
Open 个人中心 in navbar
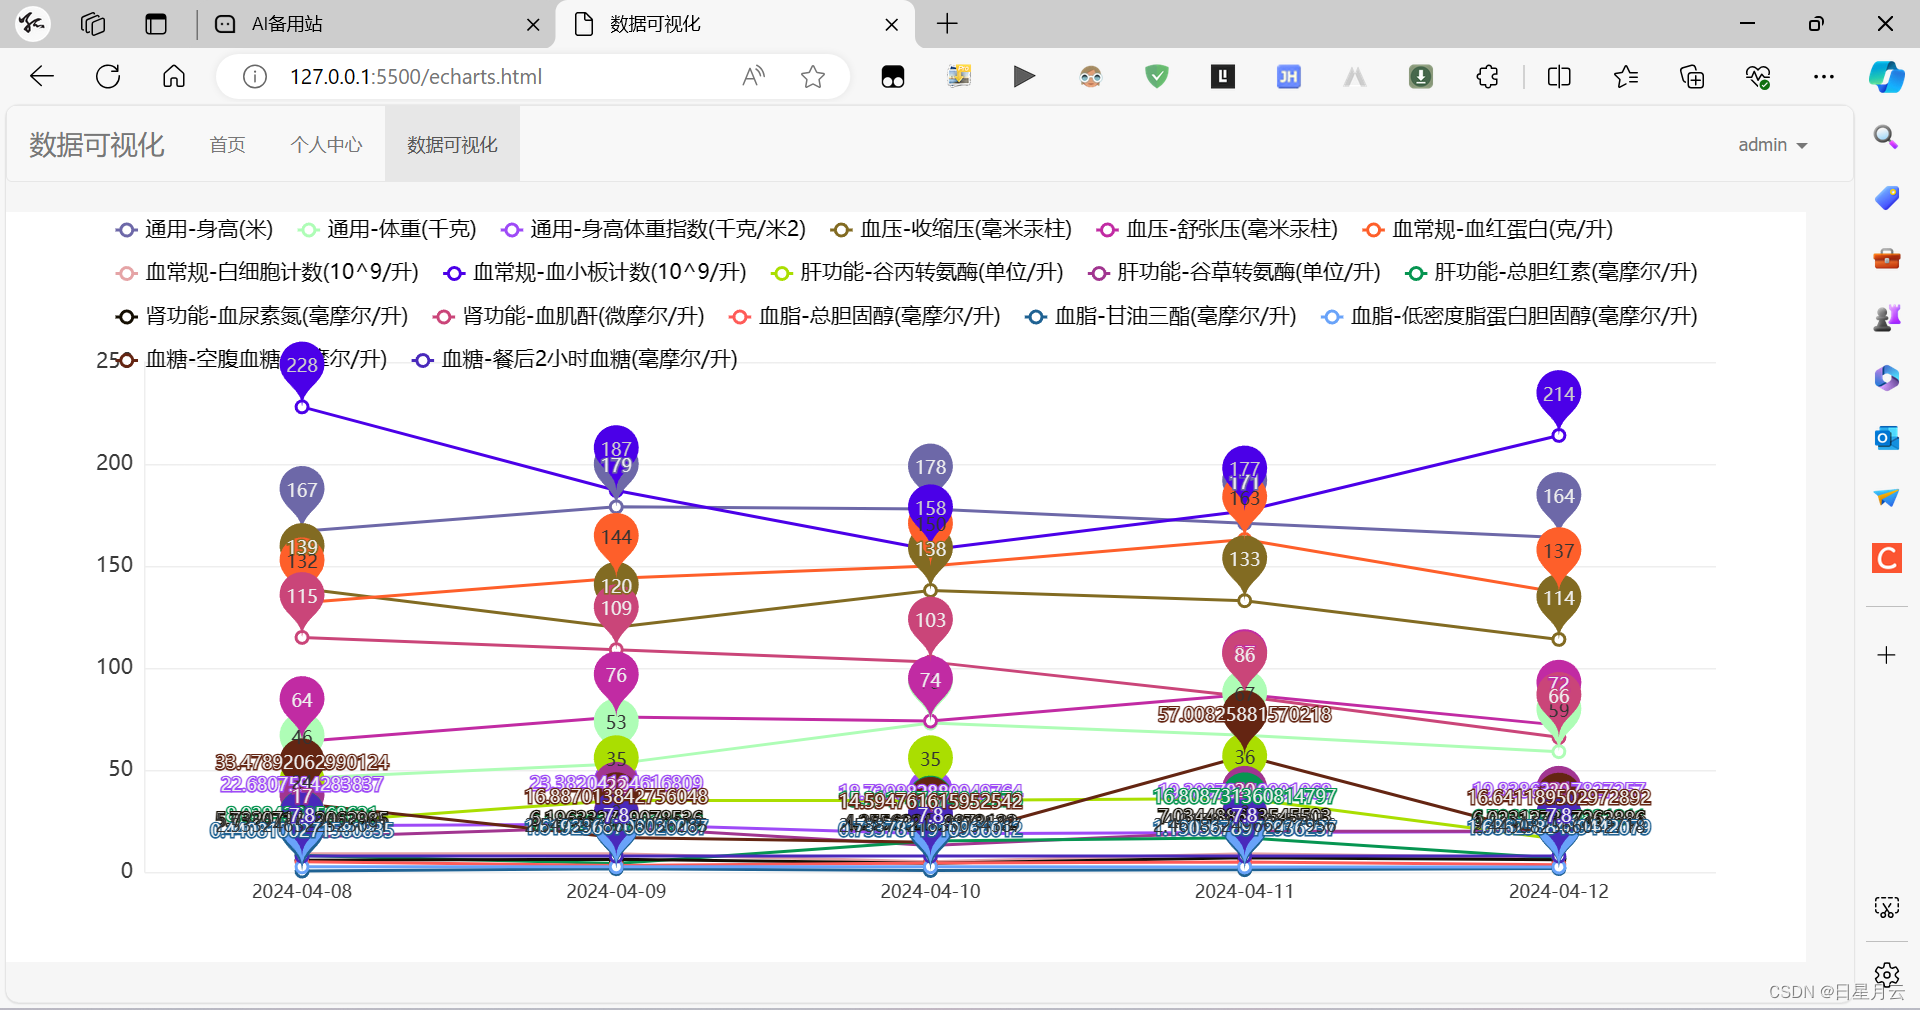pos(326,145)
